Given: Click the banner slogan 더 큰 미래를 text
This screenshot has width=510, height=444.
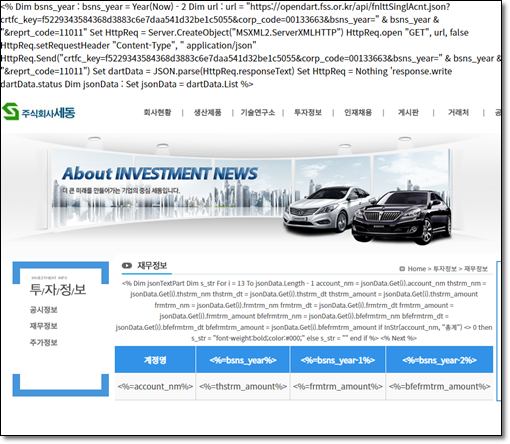Looking at the screenshot, I should [x=121, y=191].
